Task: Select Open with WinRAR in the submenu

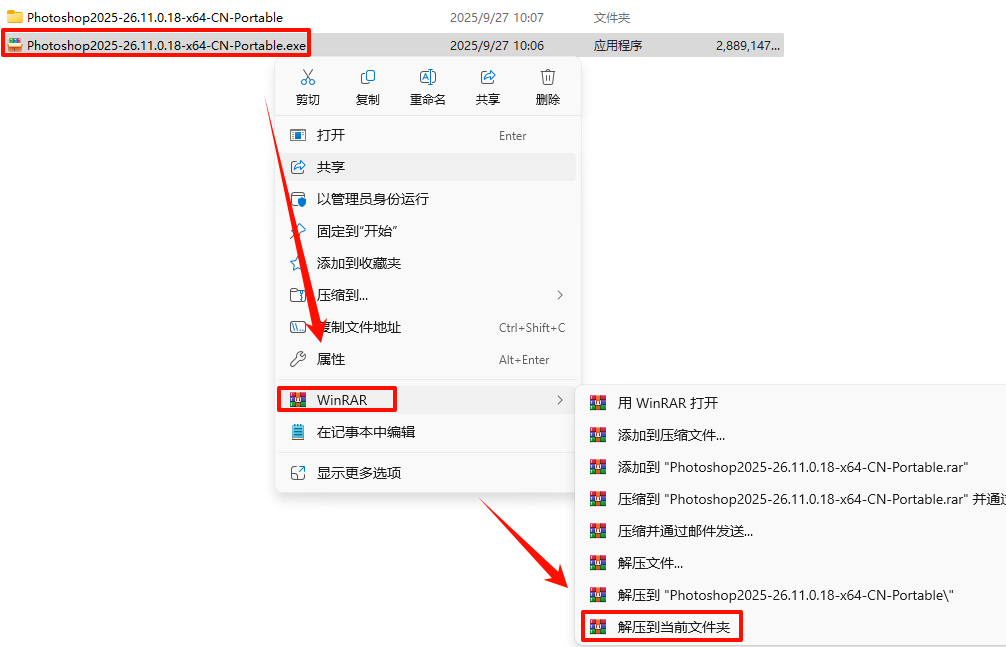Action: [667, 403]
